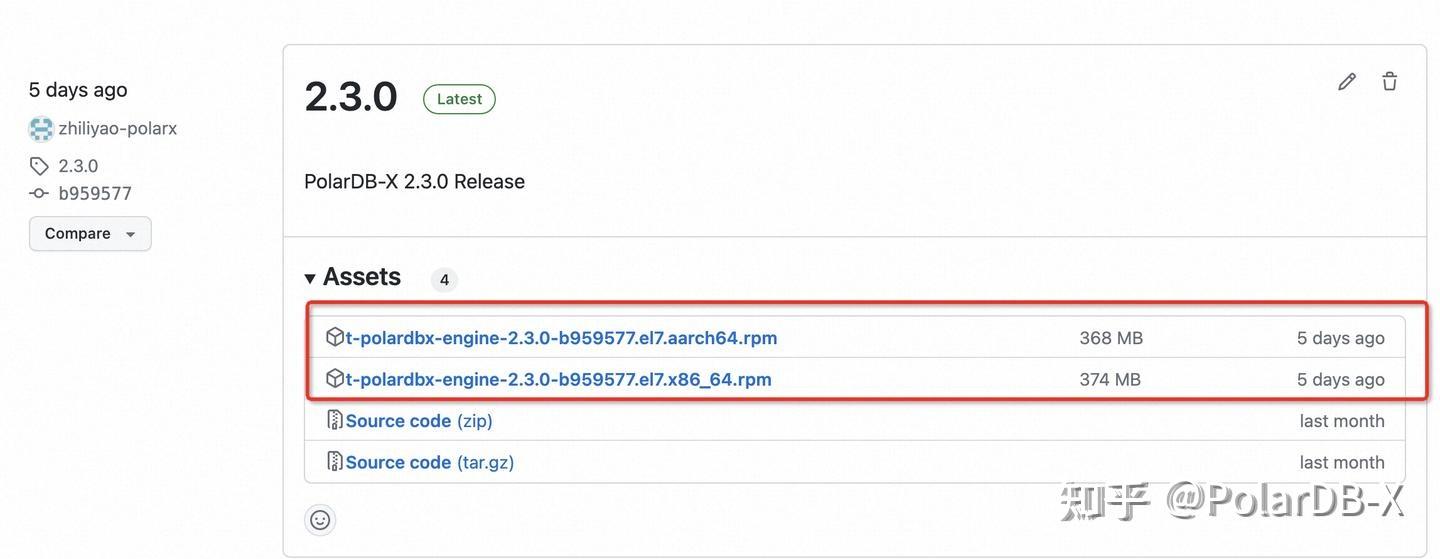Click the package icon for x86_64 rpm
The width and height of the screenshot is (1440, 559).
point(335,379)
